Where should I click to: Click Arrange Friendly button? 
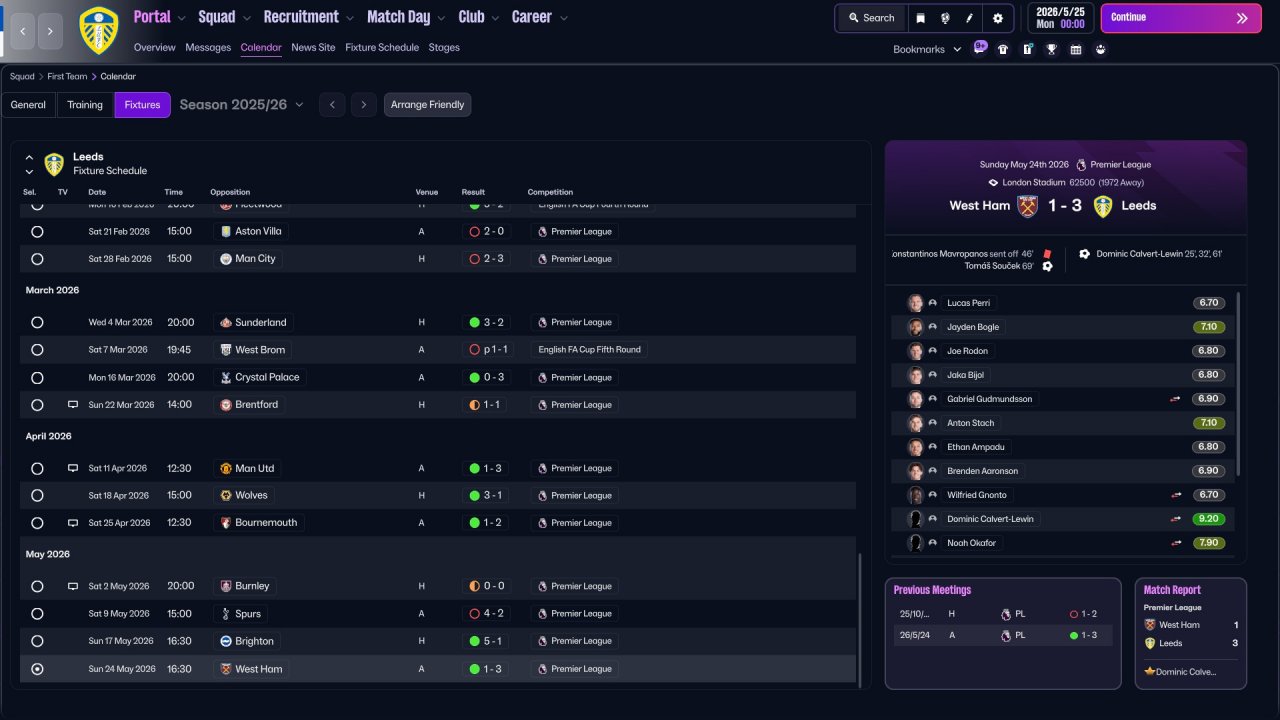point(427,105)
